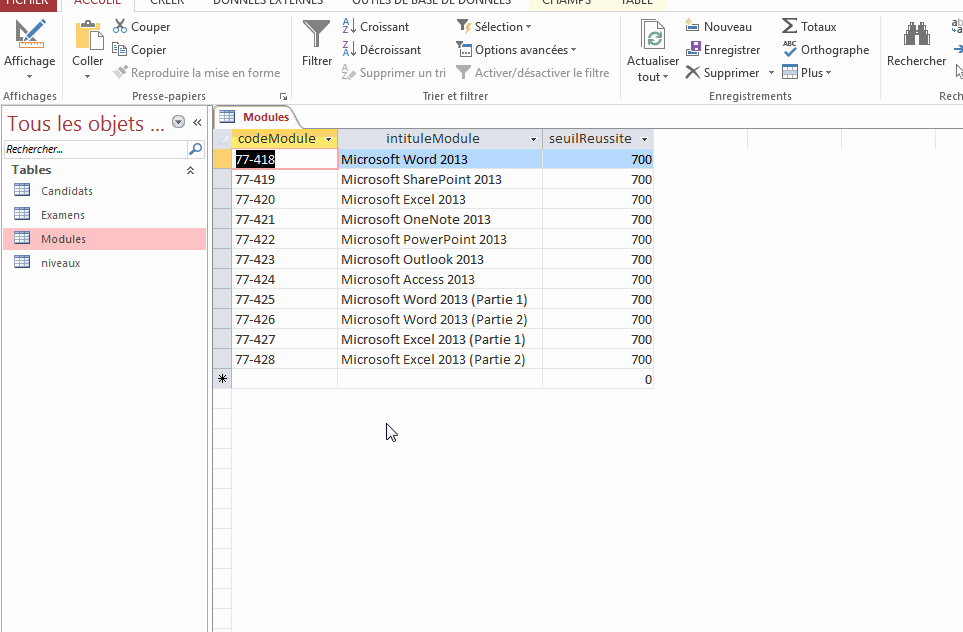Click the Filtrer funnel icon

tap(317, 34)
